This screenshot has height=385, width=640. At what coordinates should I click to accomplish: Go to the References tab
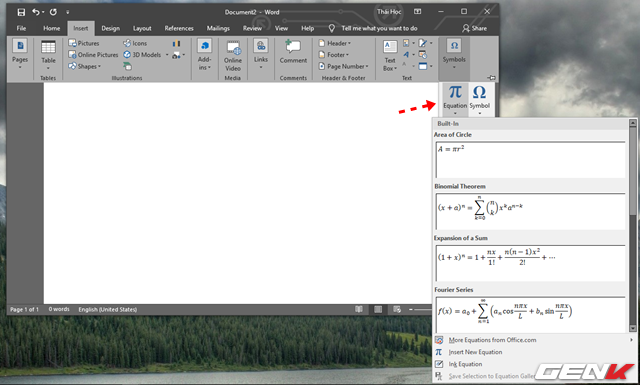179,28
